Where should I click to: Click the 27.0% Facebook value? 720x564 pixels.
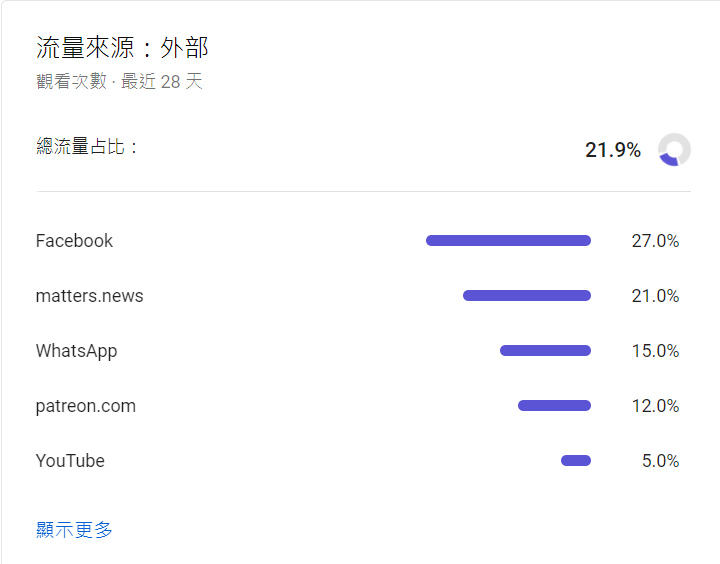[x=655, y=241]
